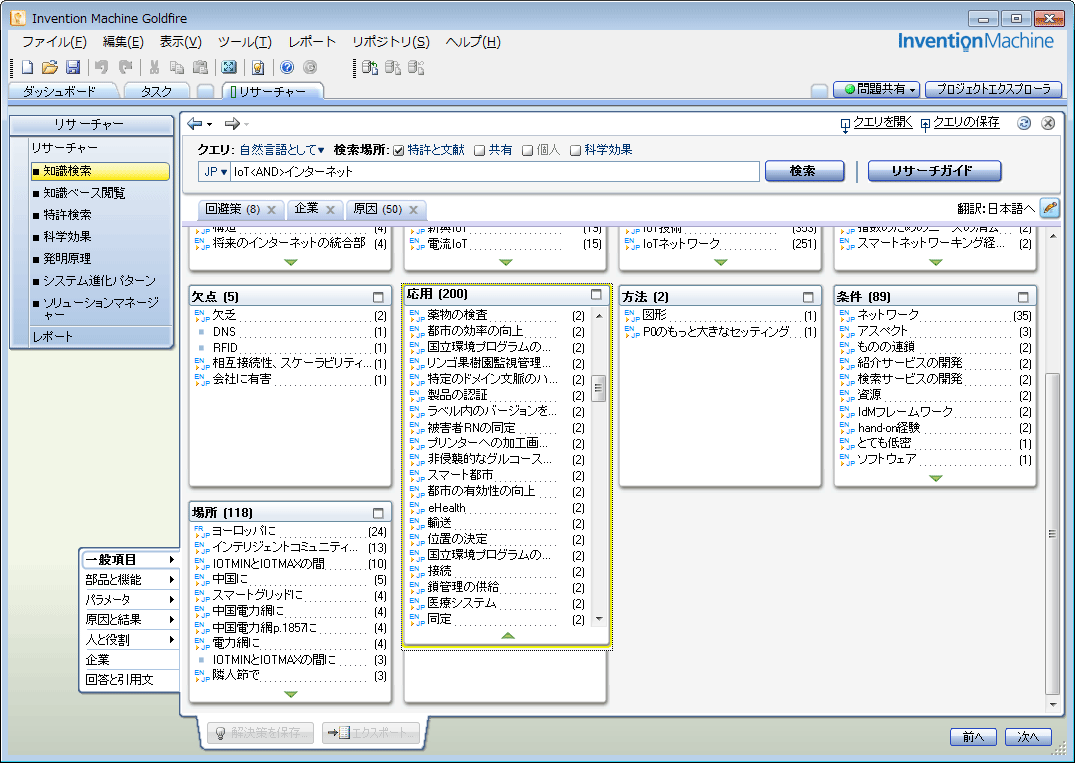Maximize the 方法 (2) panel
Image resolution: width=1075 pixels, height=763 pixels.
click(808, 297)
